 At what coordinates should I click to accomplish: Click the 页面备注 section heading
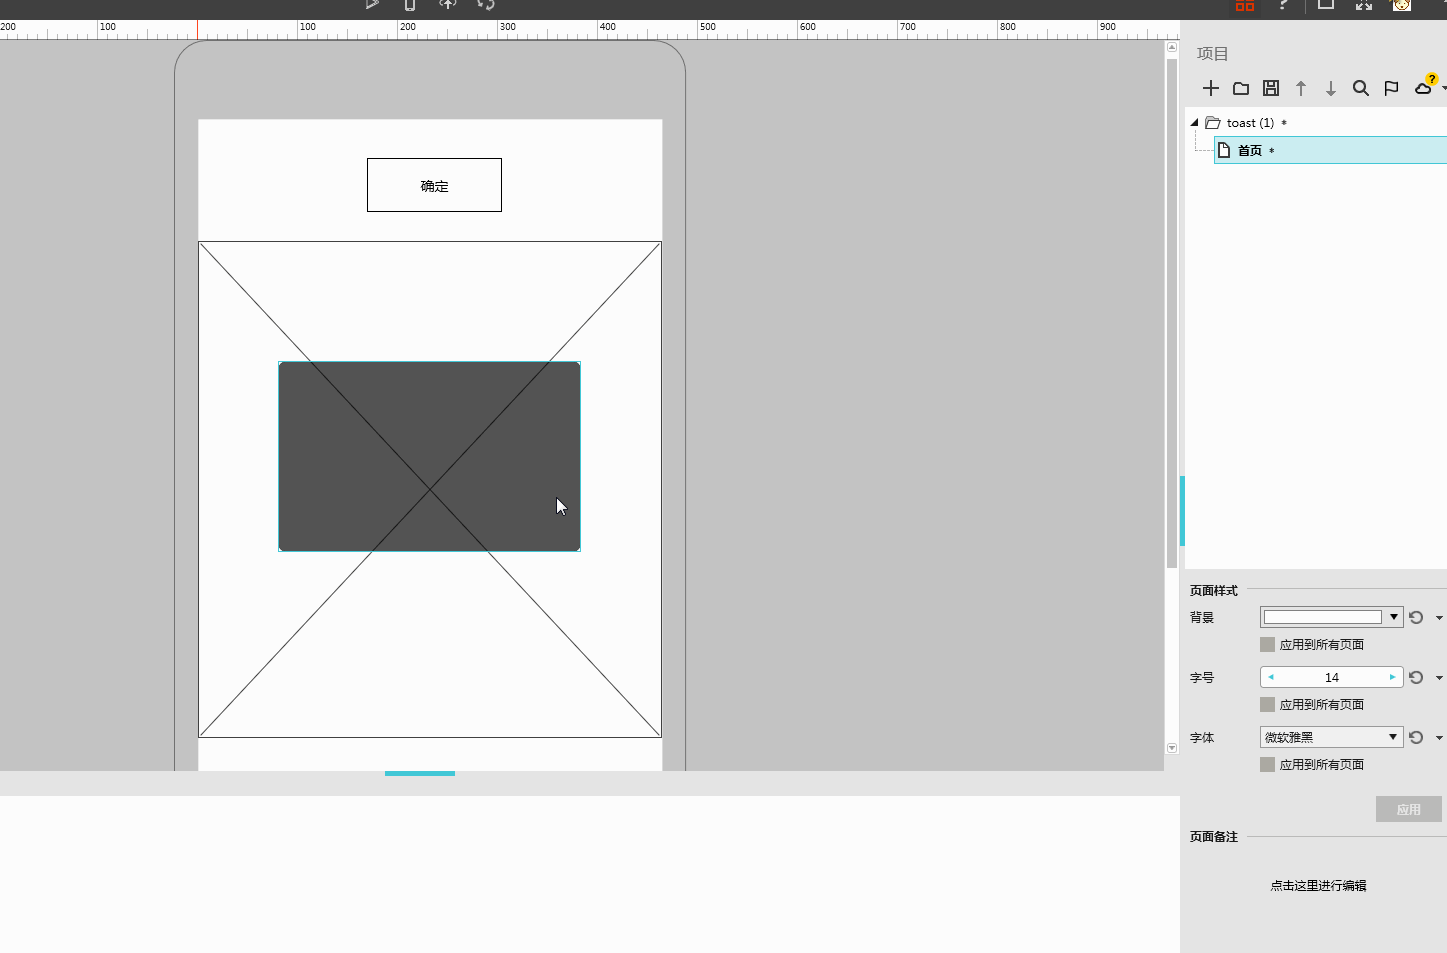click(1213, 837)
